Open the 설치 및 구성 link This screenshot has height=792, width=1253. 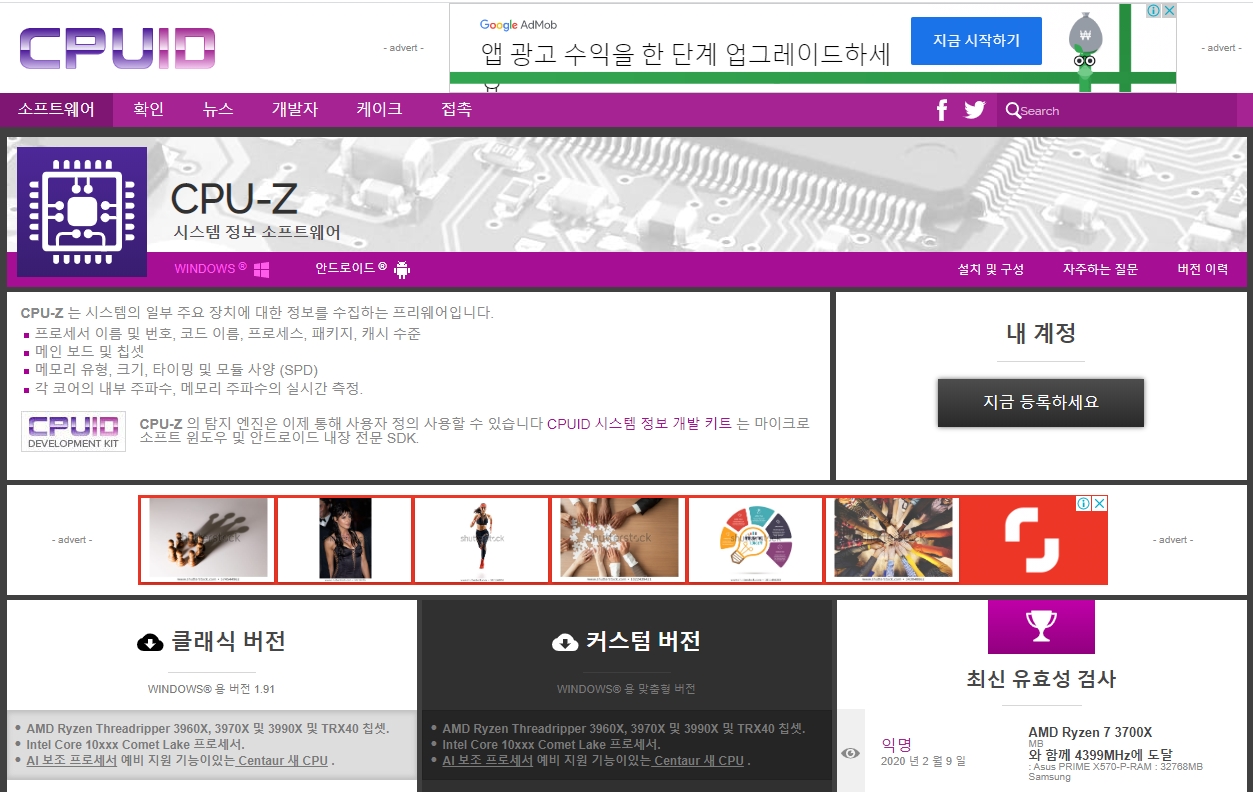click(991, 270)
